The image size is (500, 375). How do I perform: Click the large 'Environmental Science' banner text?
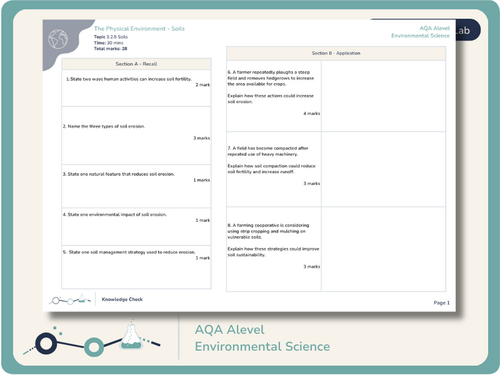[x=262, y=346]
